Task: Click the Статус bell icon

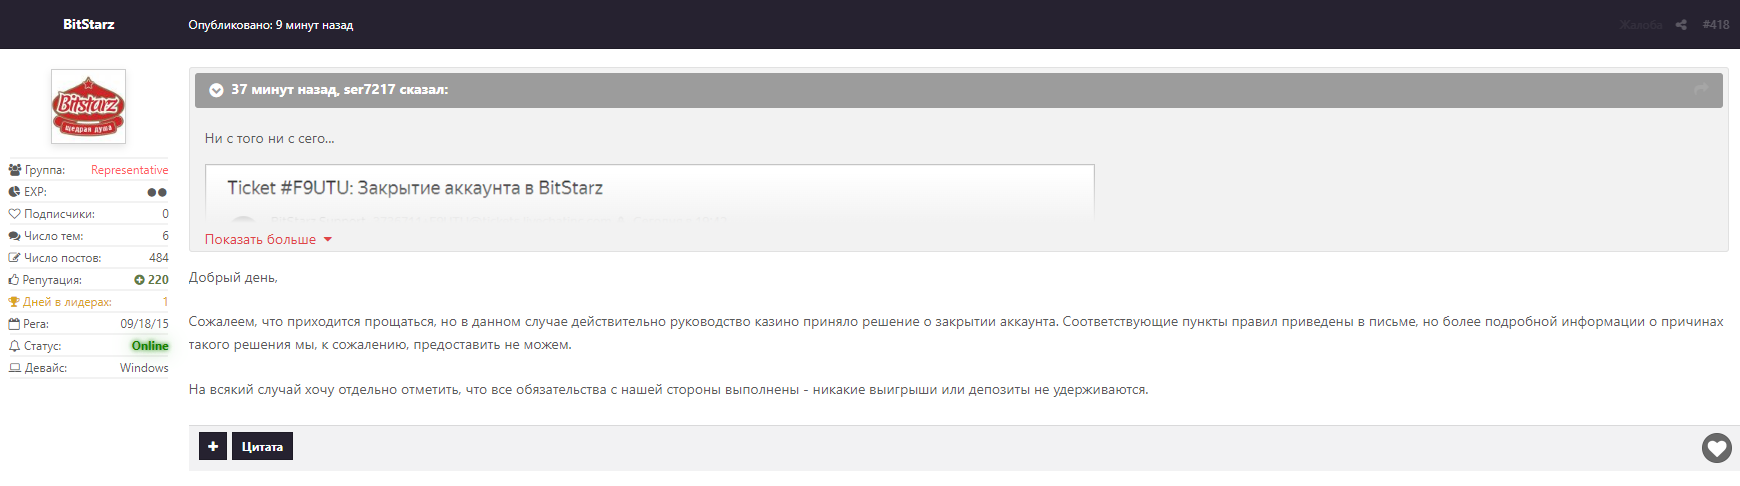Action: (14, 346)
